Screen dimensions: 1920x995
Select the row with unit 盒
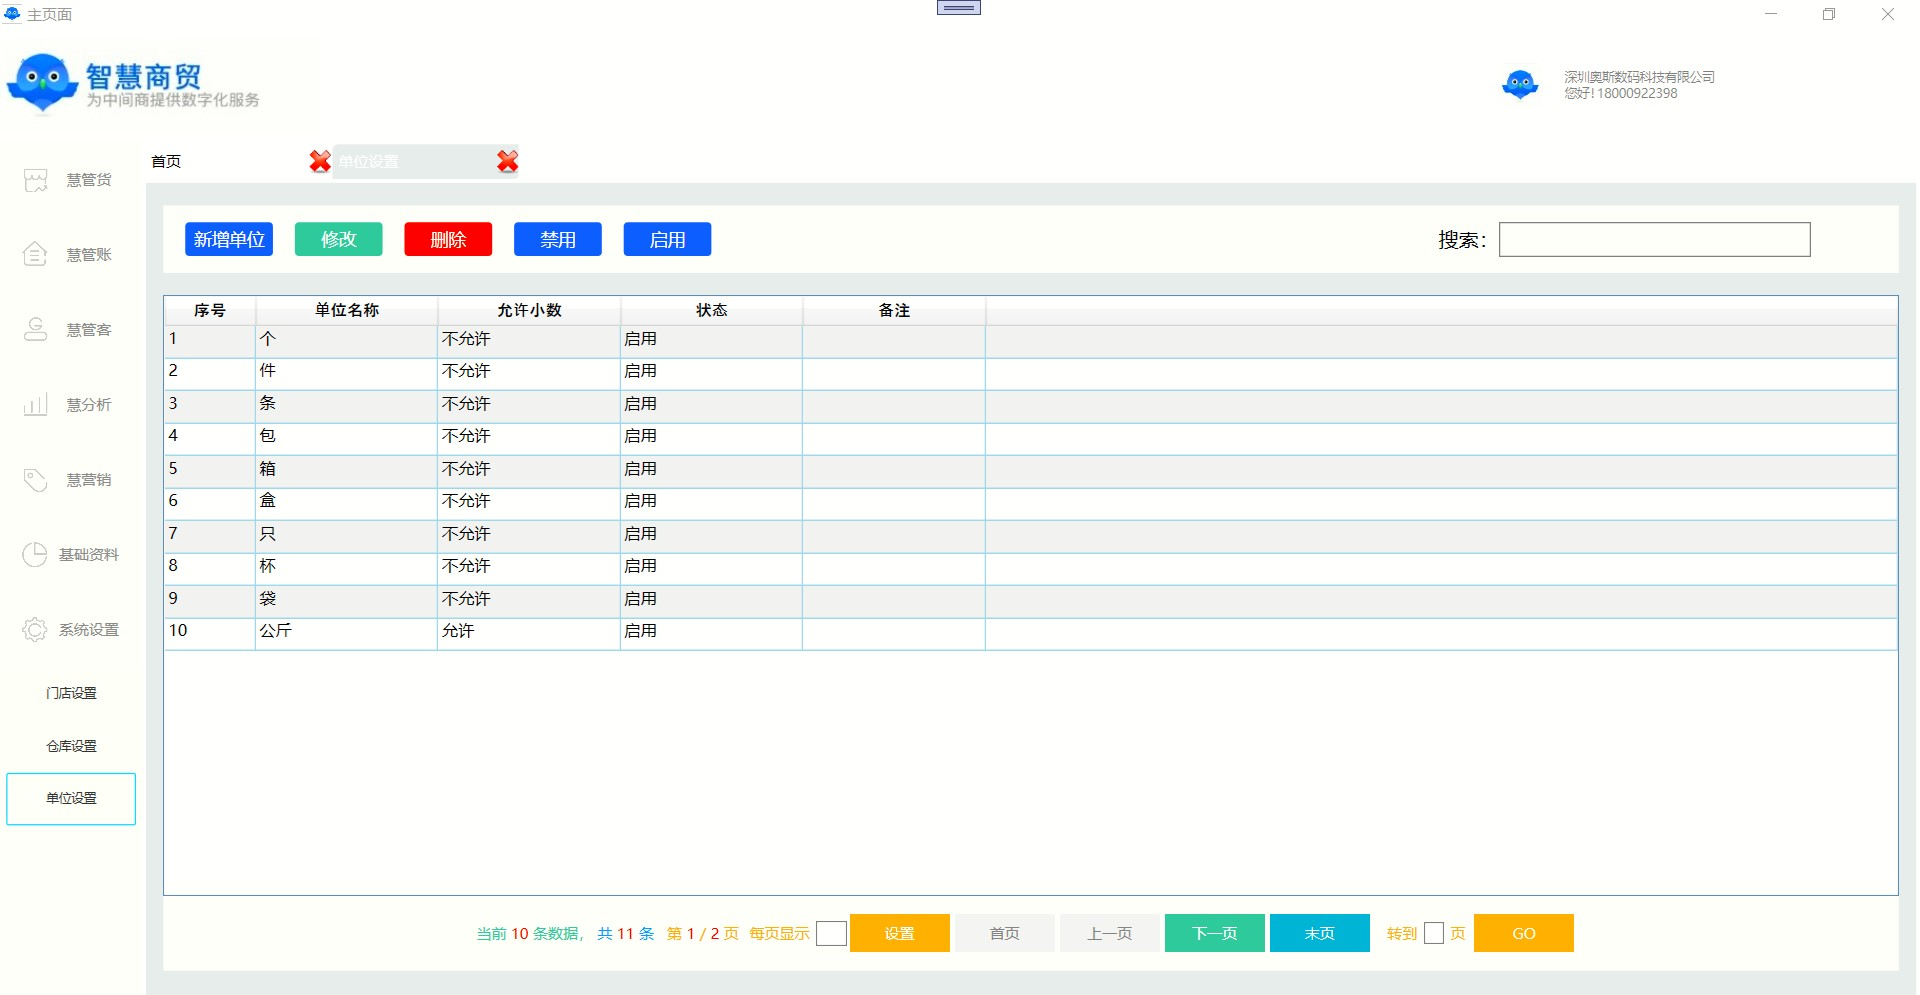pos(1030,503)
